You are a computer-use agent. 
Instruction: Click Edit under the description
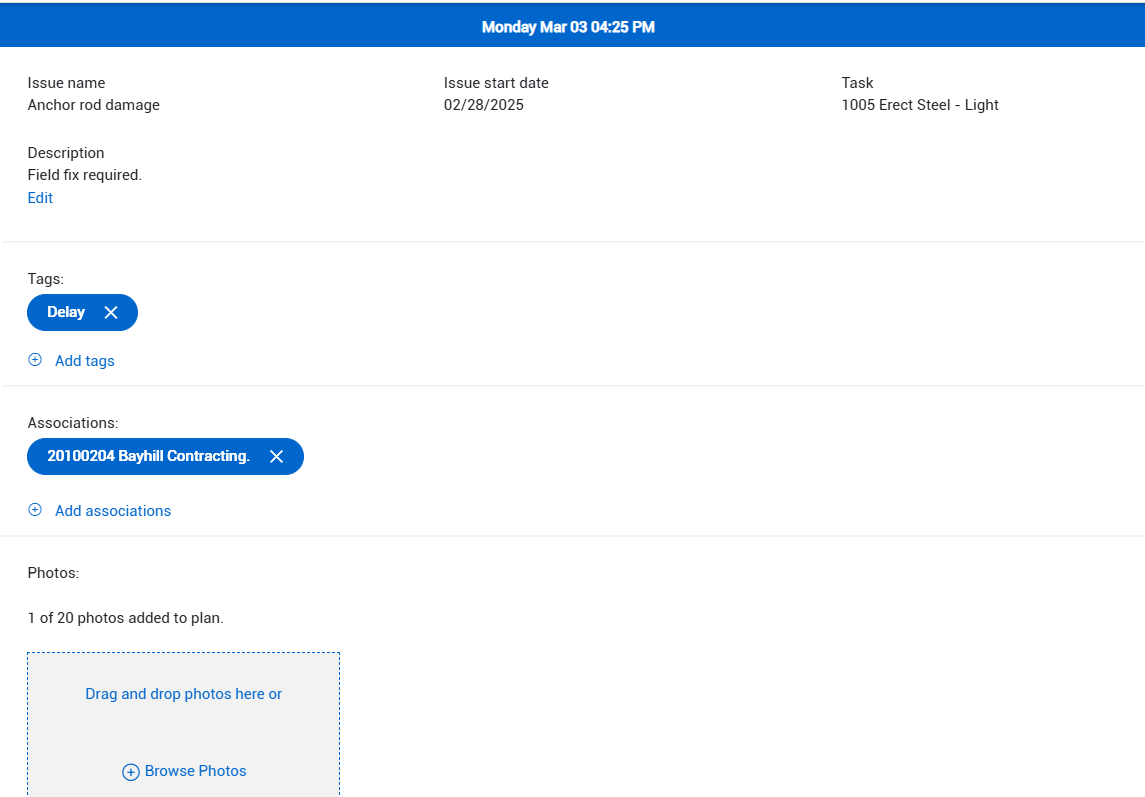coord(40,198)
